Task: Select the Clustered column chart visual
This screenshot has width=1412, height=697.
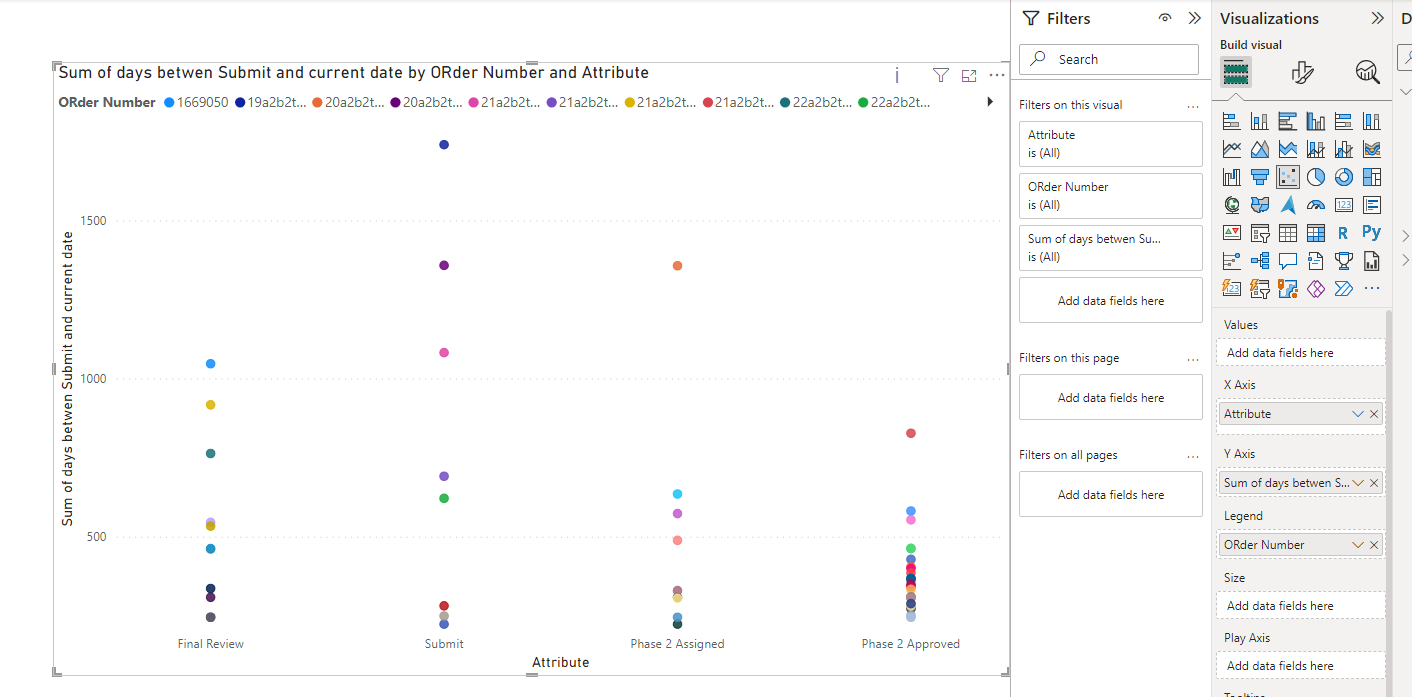Action: (x=1316, y=121)
